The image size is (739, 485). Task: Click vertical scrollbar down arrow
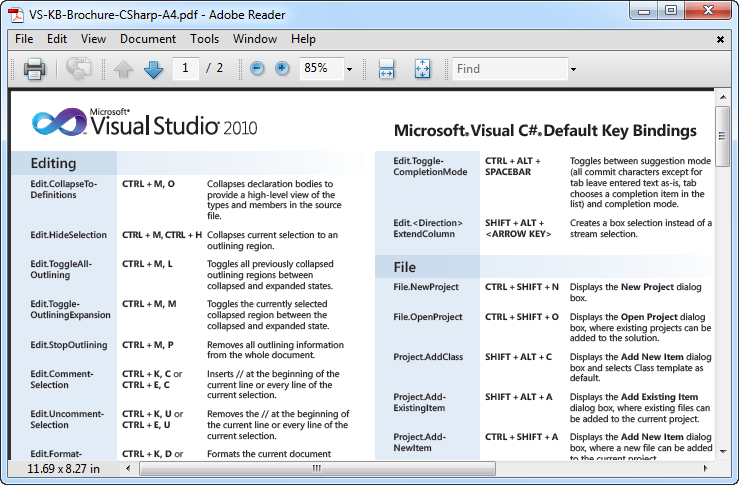coord(723,452)
